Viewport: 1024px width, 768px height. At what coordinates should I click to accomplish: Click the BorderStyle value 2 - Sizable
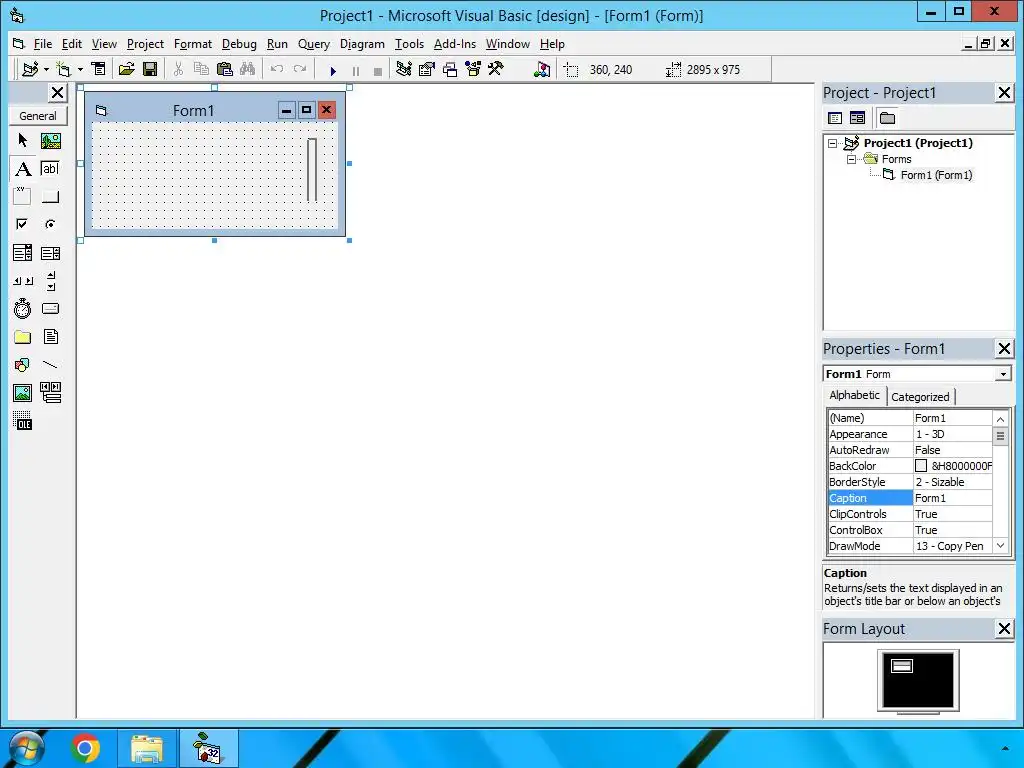(952, 482)
